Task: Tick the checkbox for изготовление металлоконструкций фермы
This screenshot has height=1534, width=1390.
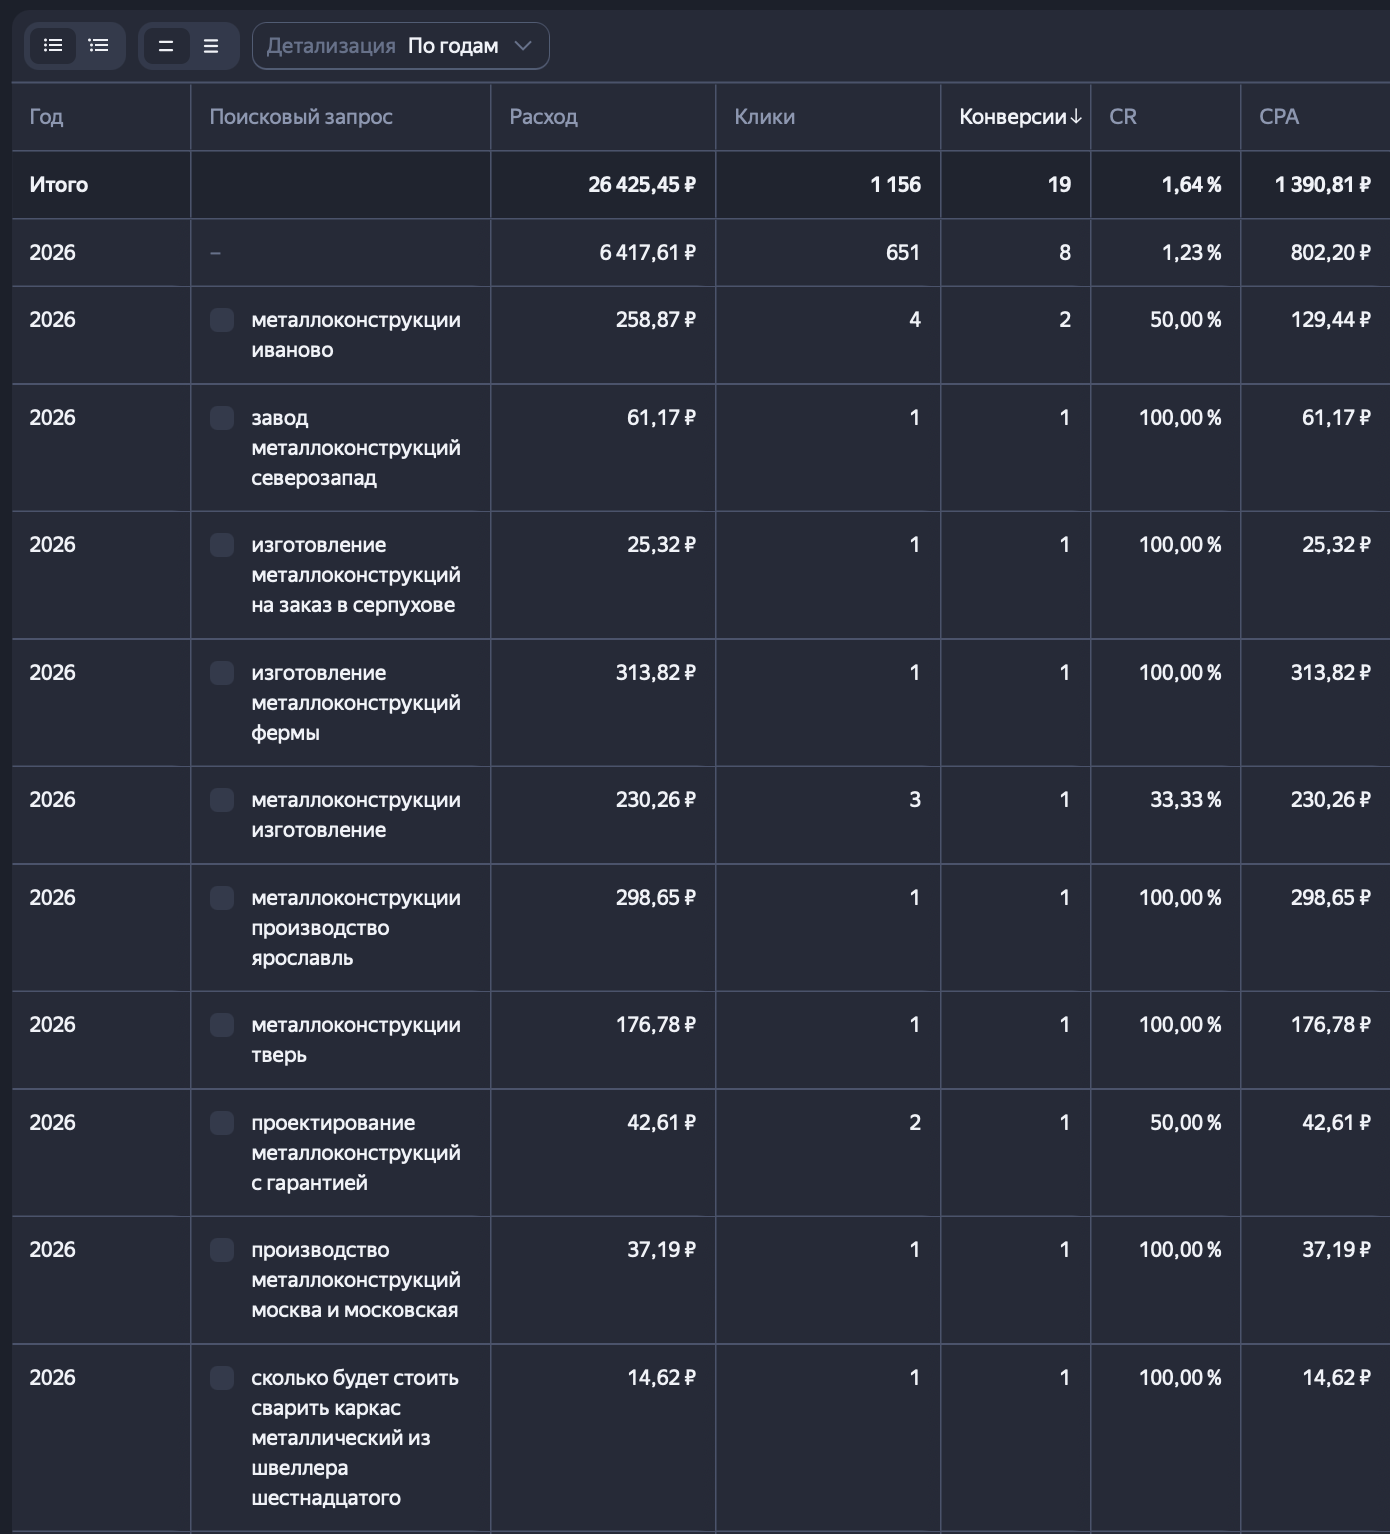Action: tap(222, 673)
